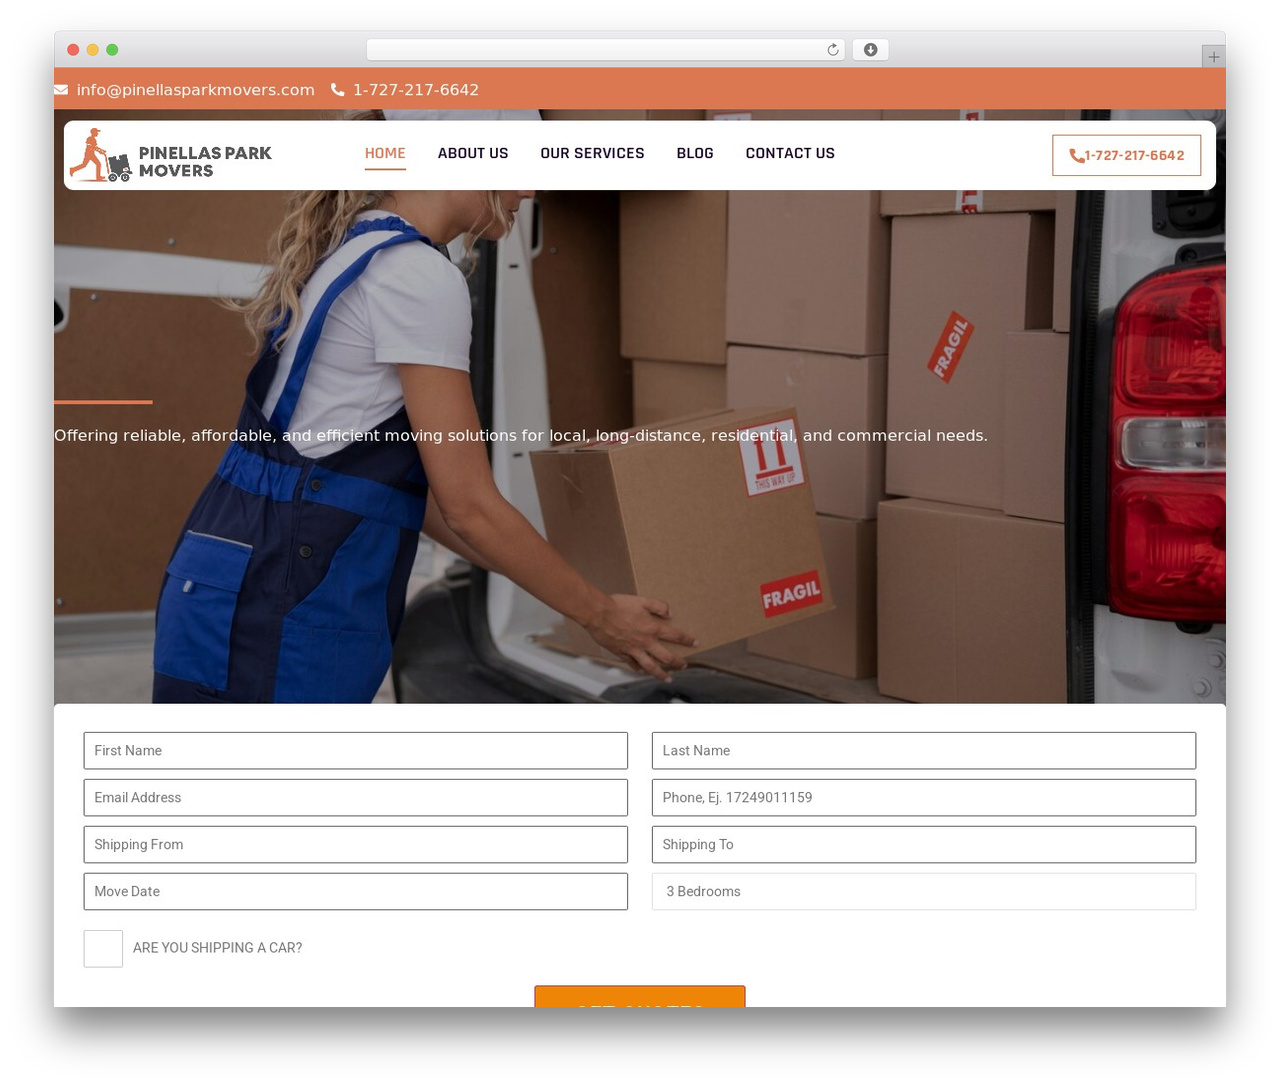
Task: Check the 'Are you shipping a car?' checkbox
Action: pyautogui.click(x=103, y=949)
